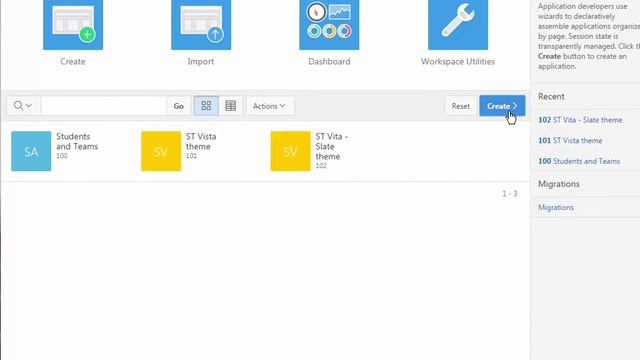The width and height of the screenshot is (640, 360).
Task: Open the ST Vita - Slate theme SV tile
Action: 290,151
